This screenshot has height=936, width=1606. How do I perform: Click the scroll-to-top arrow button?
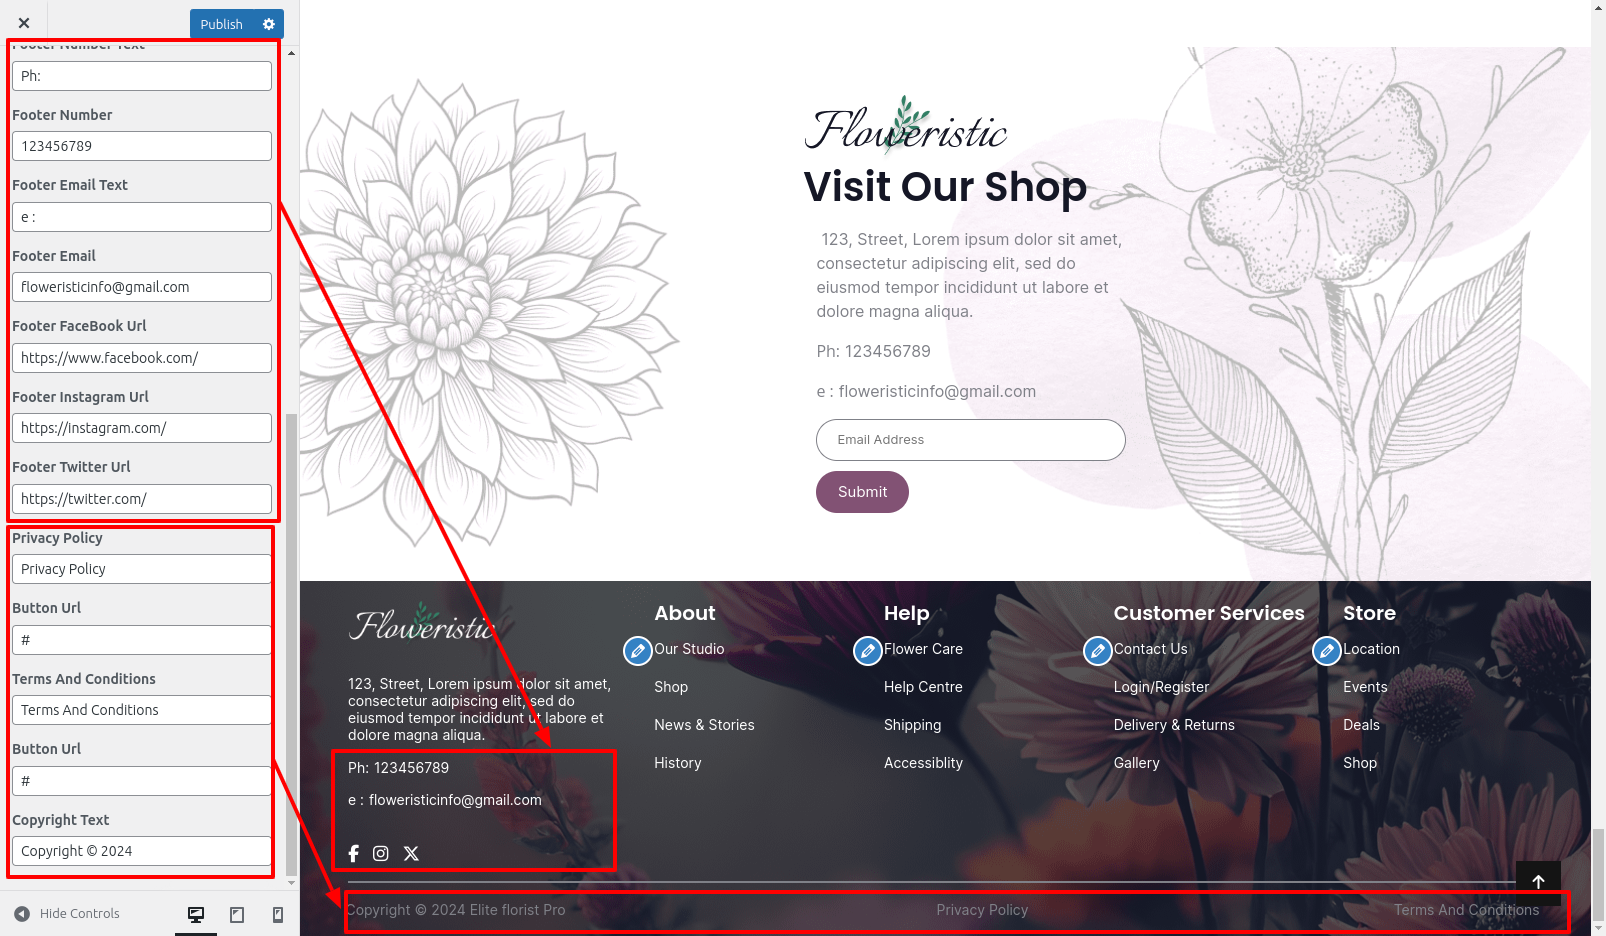[1538, 882]
